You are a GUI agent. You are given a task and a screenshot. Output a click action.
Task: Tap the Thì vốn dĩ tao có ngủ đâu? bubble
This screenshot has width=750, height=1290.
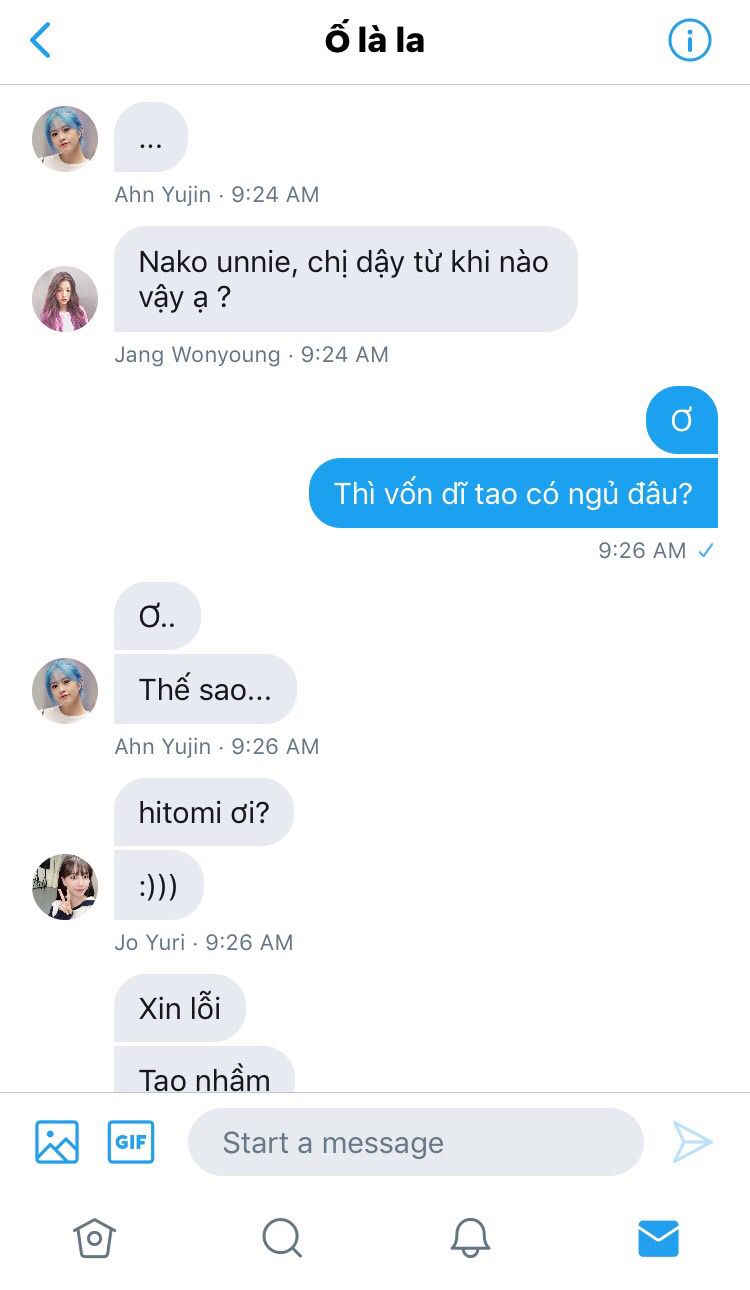click(x=513, y=493)
